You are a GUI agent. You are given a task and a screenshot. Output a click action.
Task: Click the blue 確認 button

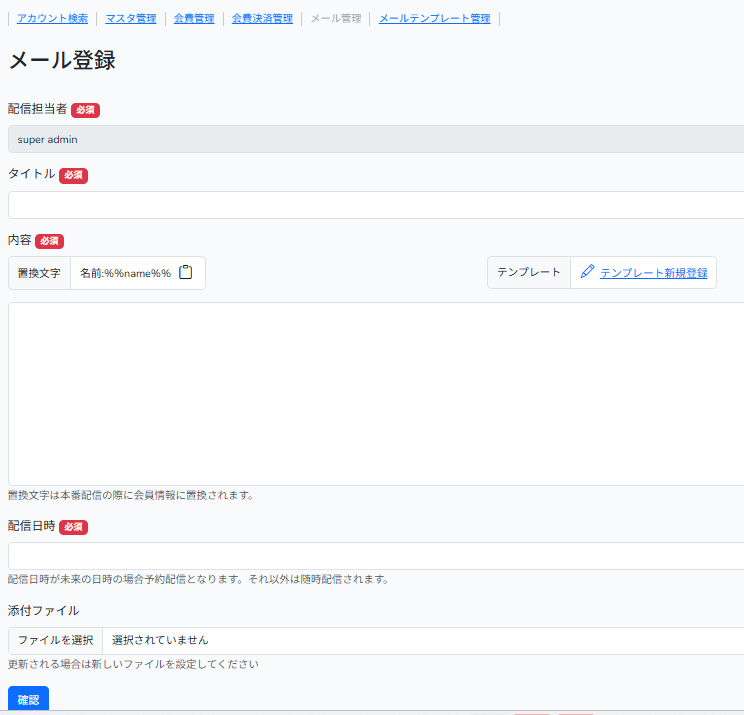pyautogui.click(x=28, y=699)
